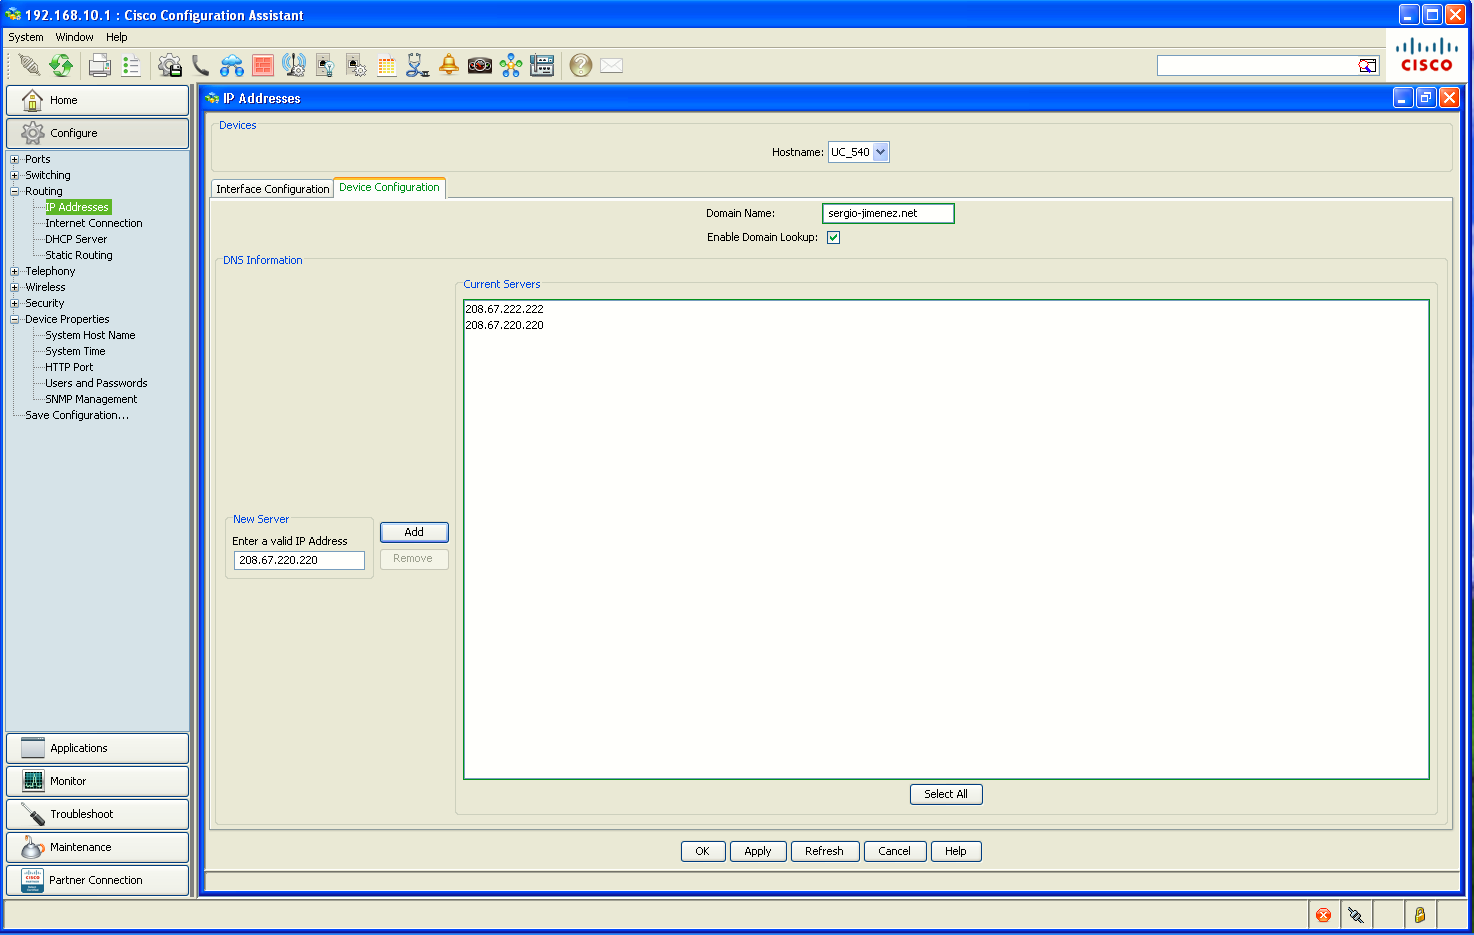Viewport: 1474px width, 935px height.
Task: Expand the Ports tree node
Action: (15, 159)
